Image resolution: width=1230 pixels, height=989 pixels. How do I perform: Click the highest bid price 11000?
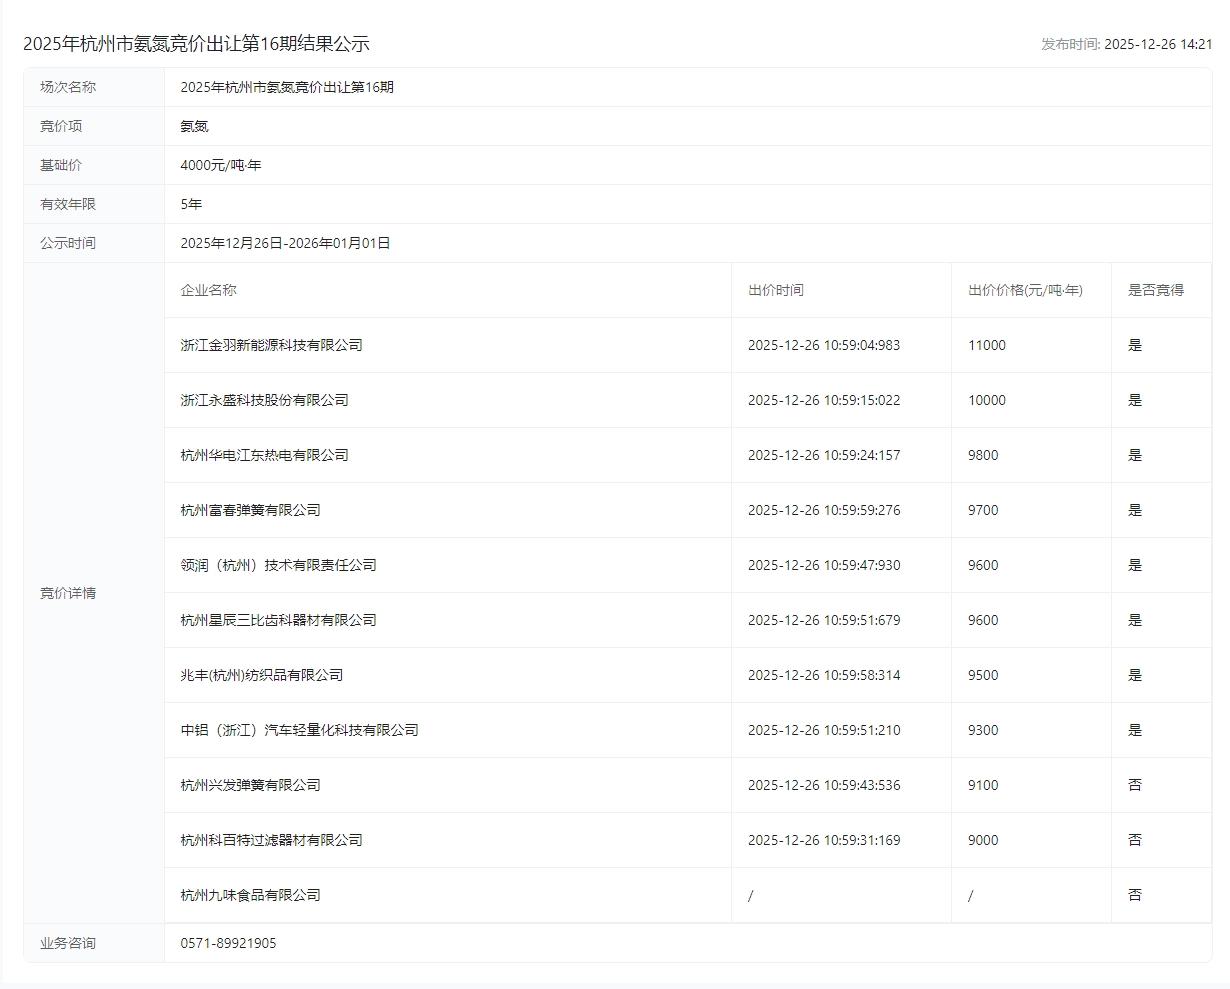986,345
